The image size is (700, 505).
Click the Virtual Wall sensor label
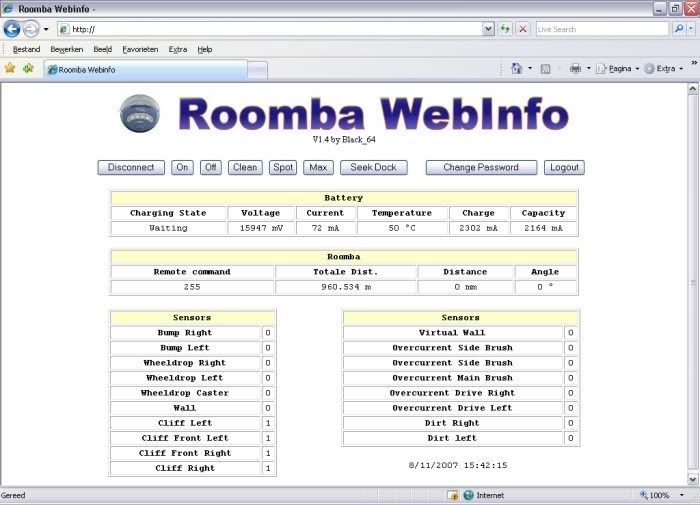tap(452, 333)
